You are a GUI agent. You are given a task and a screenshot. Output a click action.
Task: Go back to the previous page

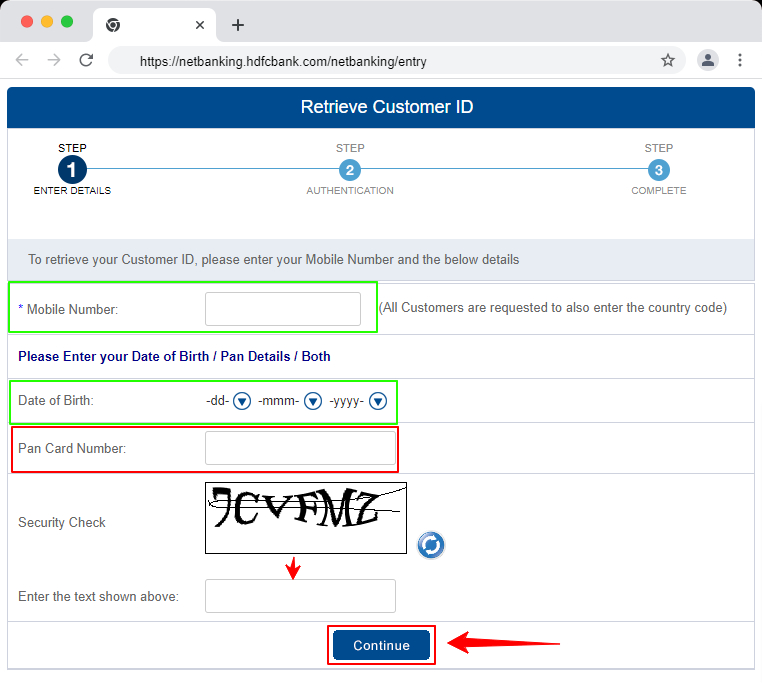point(22,60)
